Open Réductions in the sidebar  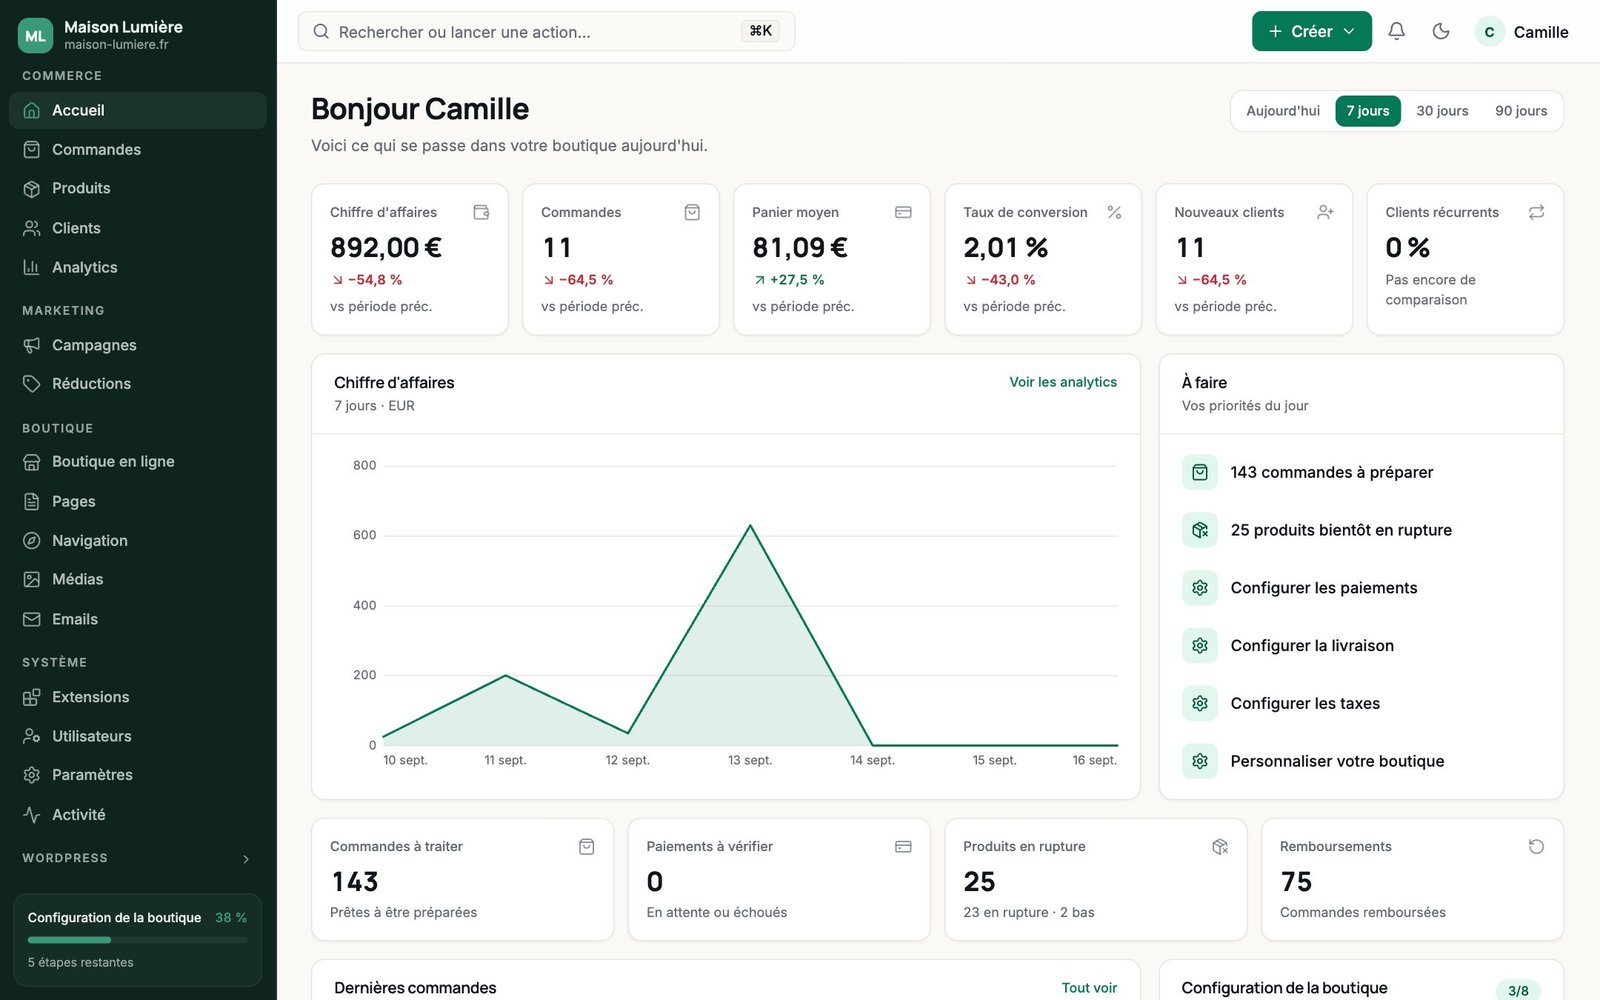click(x=138, y=384)
